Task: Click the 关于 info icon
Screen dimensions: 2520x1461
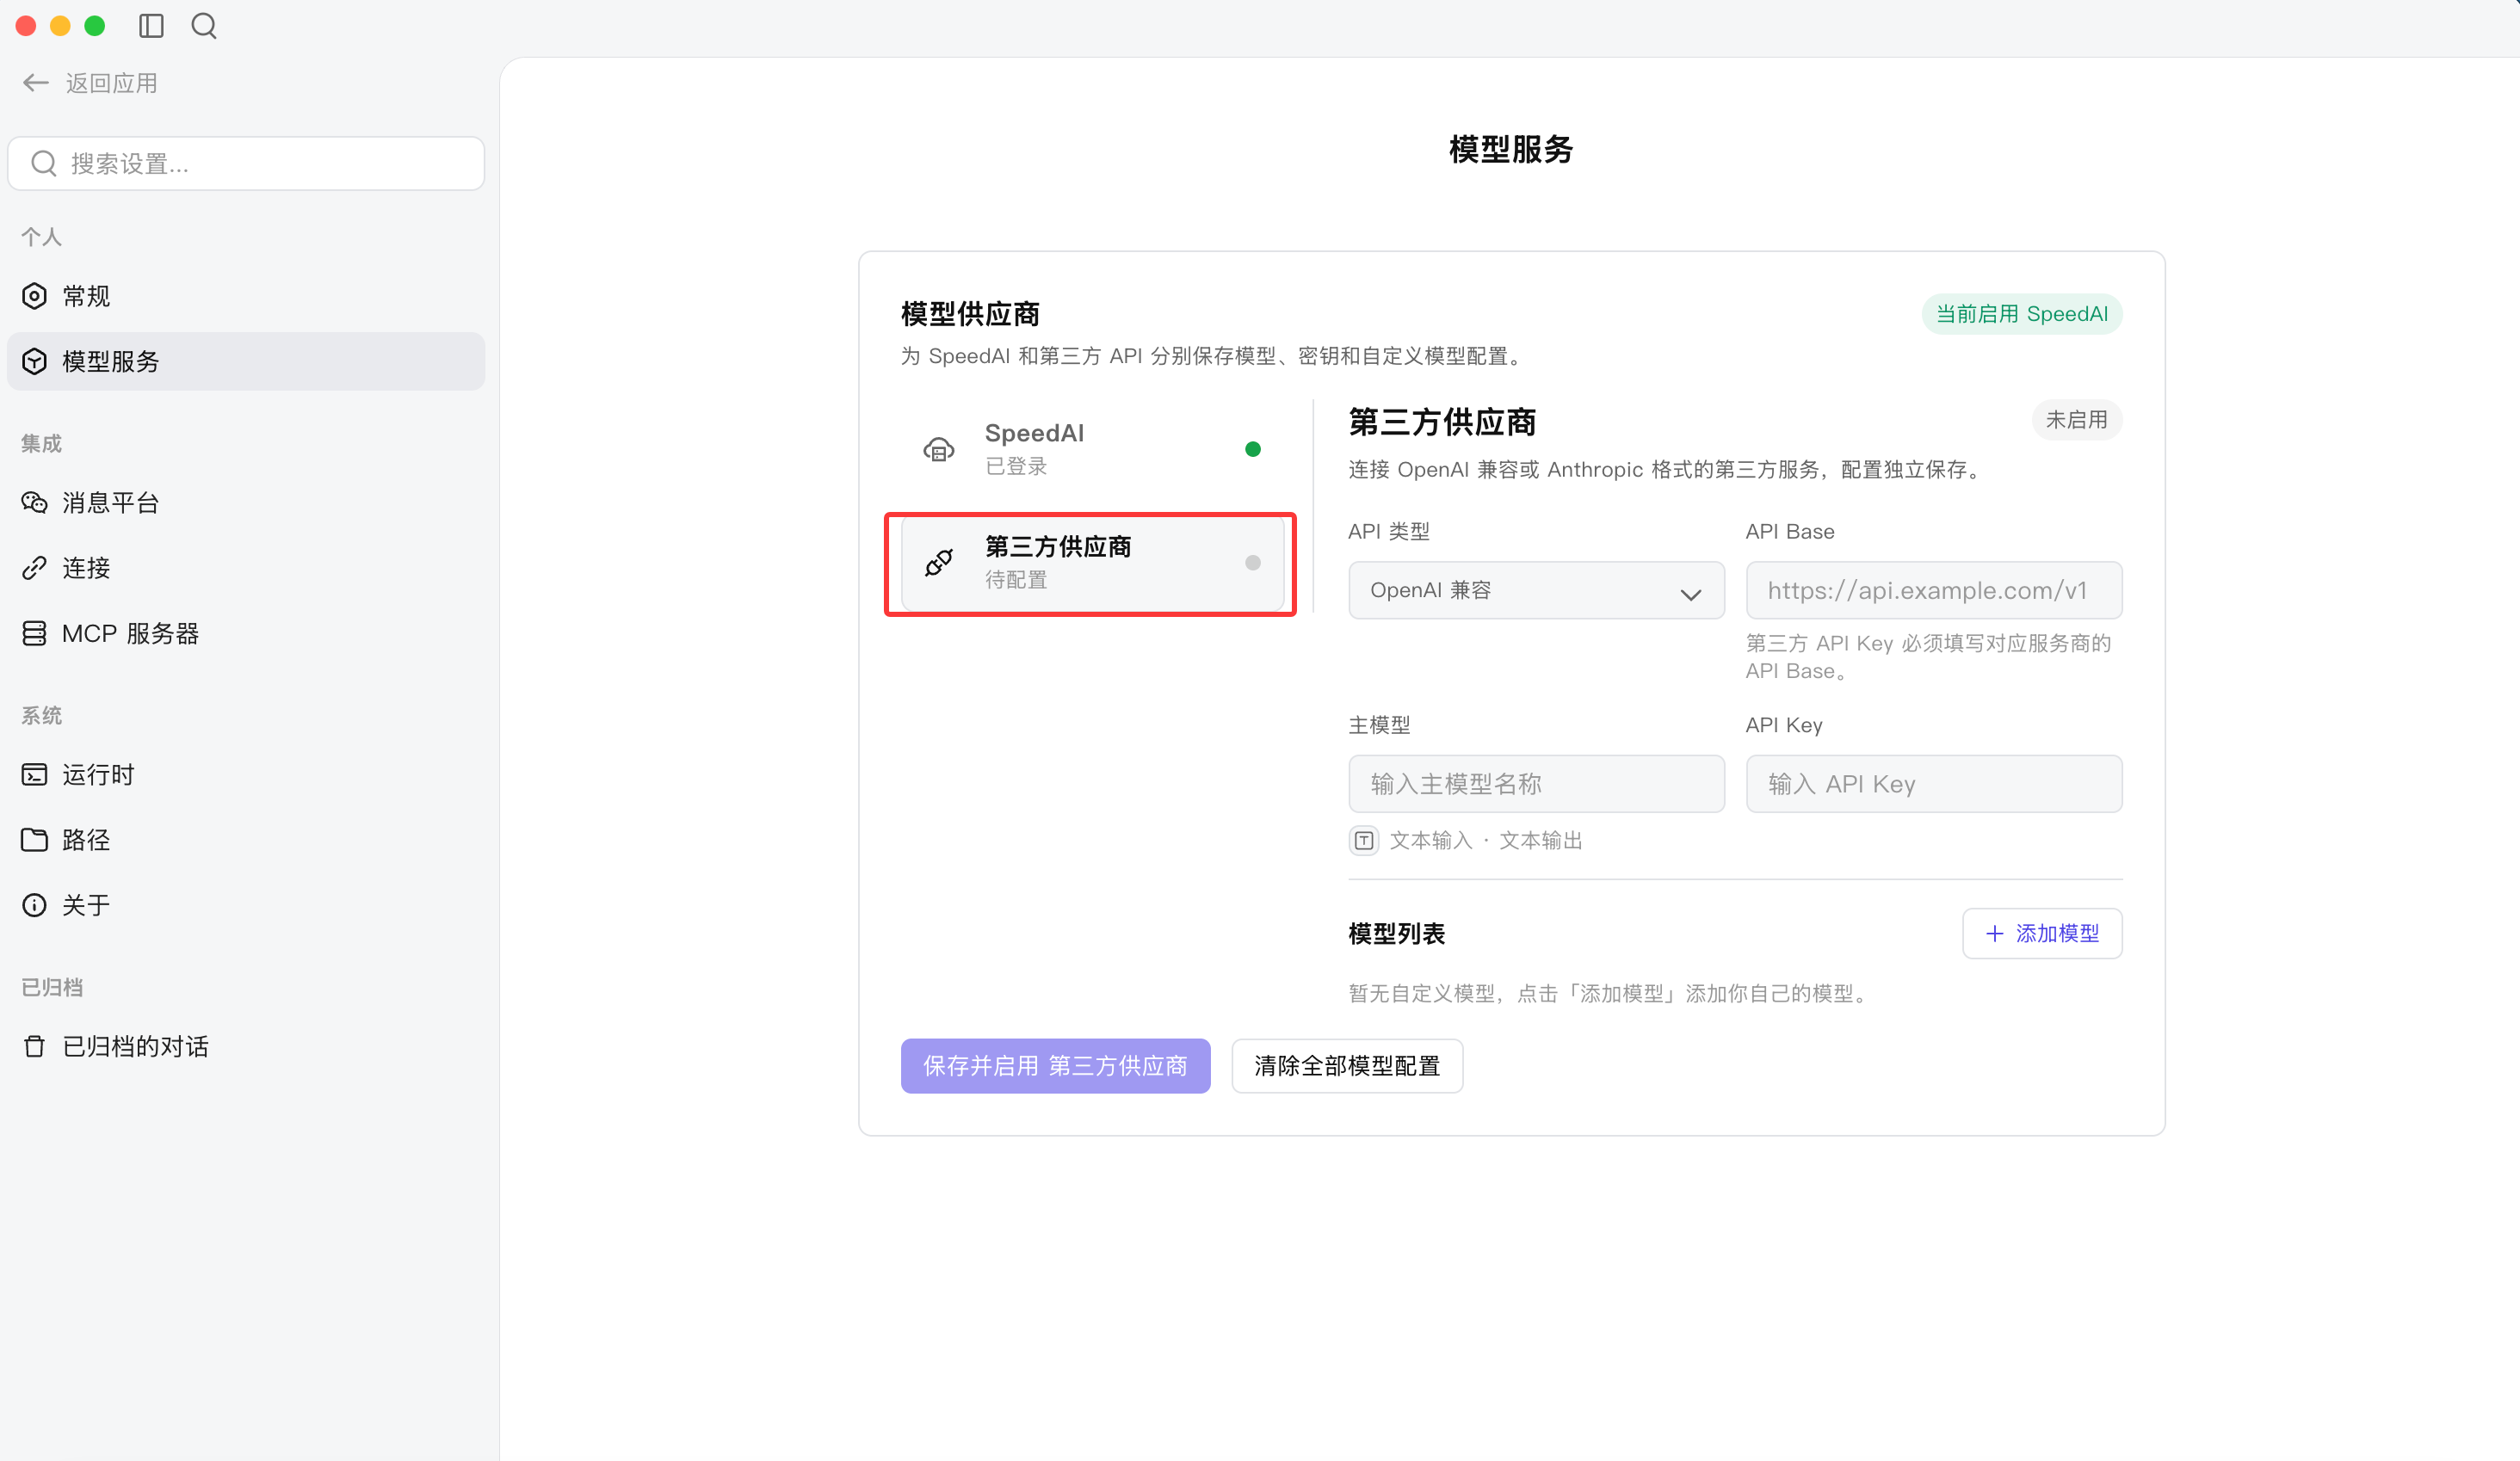Action: pyautogui.click(x=35, y=905)
